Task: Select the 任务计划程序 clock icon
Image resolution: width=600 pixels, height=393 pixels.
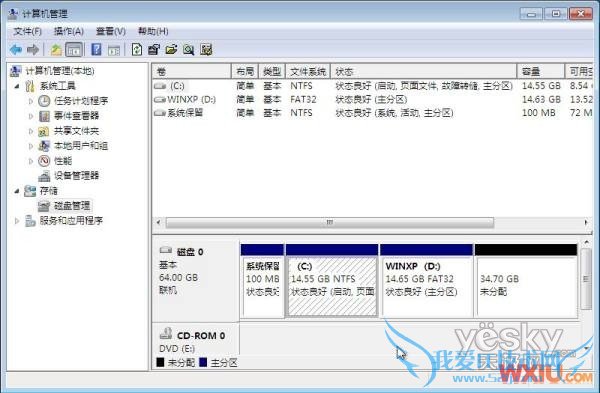Action: click(x=44, y=101)
